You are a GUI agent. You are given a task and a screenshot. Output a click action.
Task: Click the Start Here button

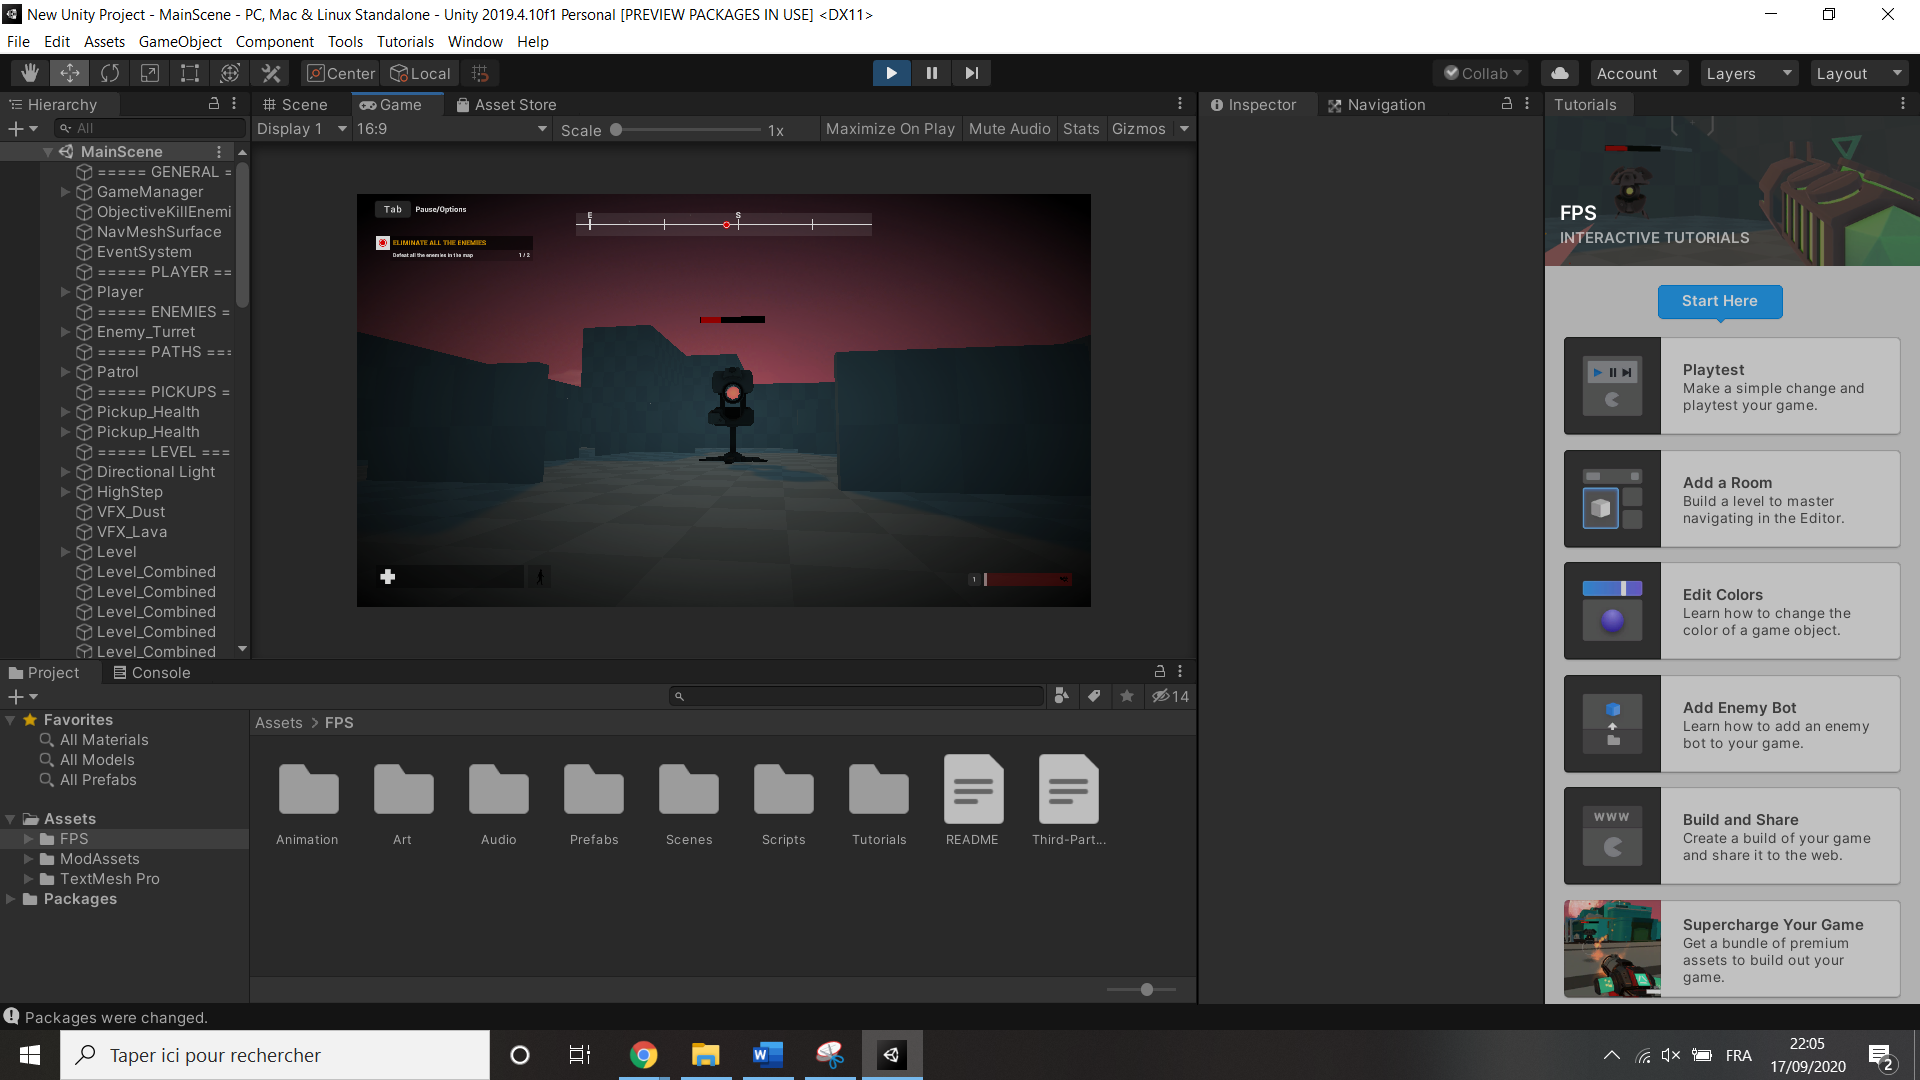click(1720, 301)
